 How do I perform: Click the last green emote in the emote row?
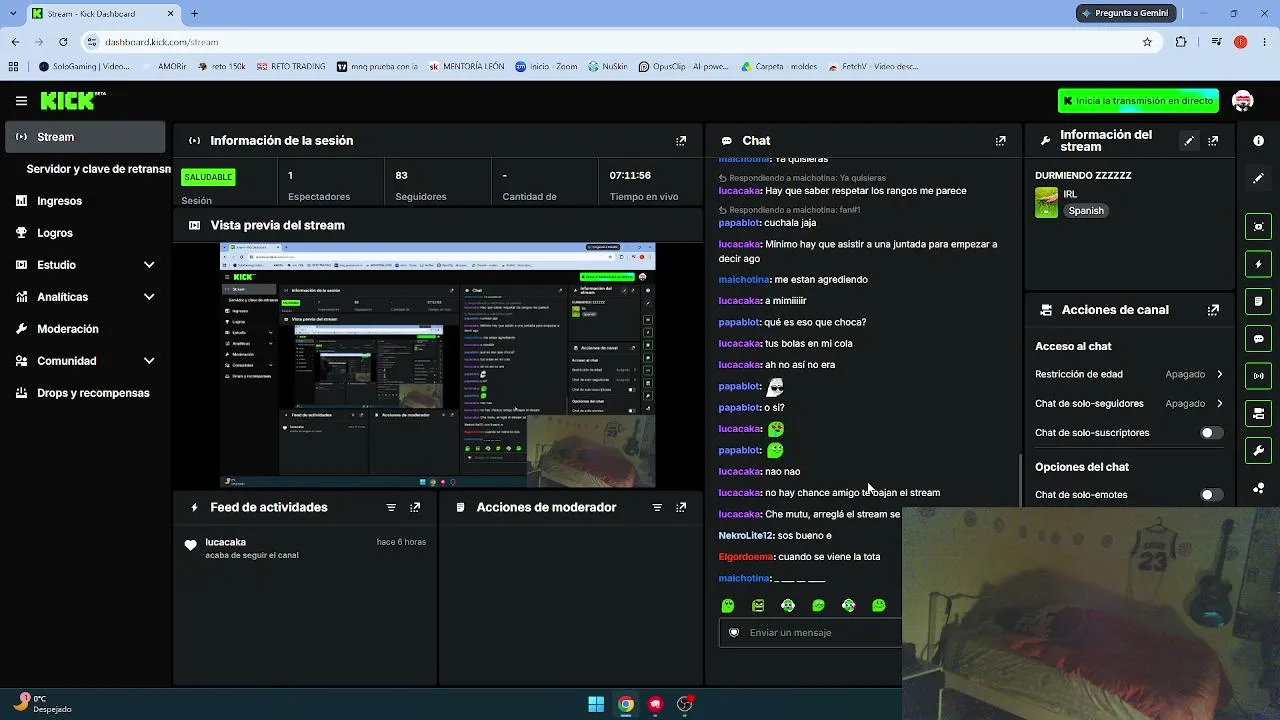pyautogui.click(x=879, y=605)
